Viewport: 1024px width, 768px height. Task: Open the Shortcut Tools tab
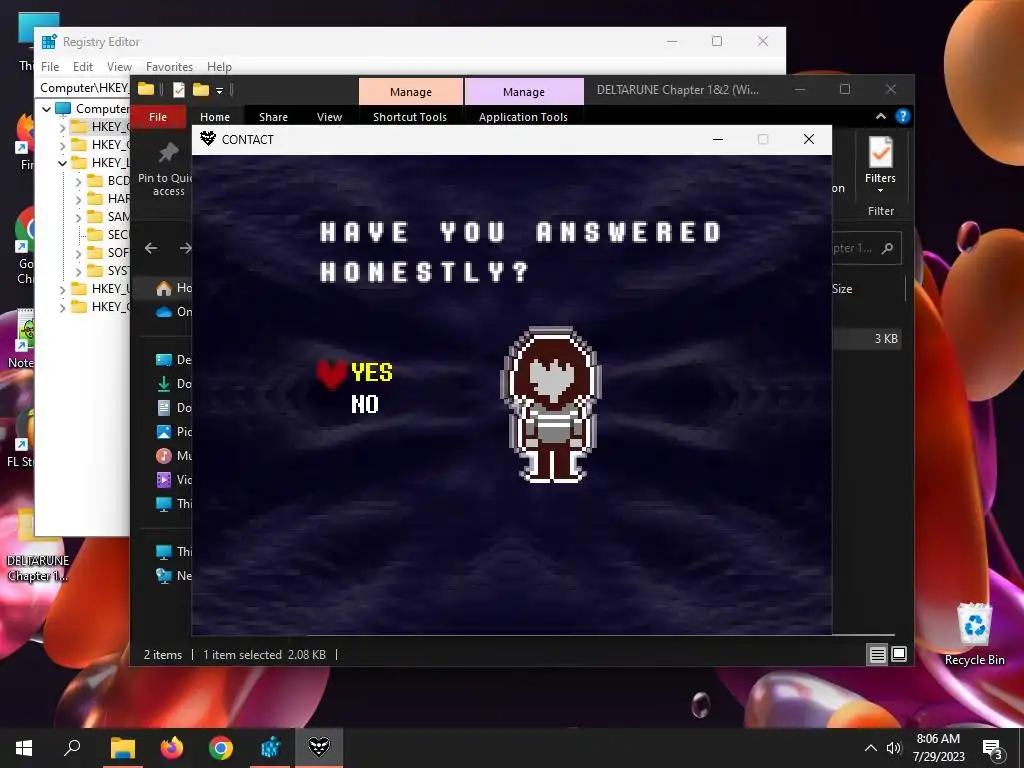tap(409, 117)
